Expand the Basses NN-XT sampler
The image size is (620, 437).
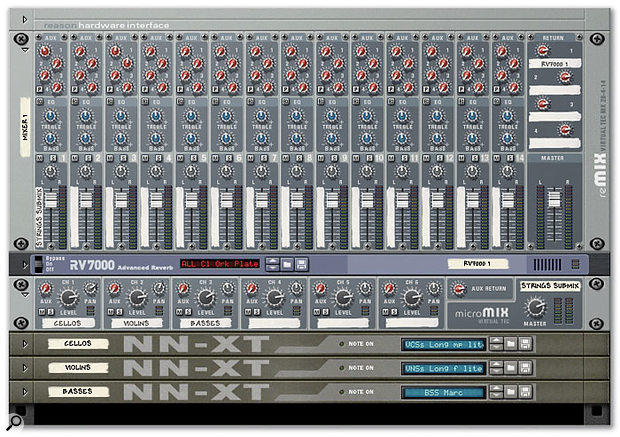click(25, 392)
